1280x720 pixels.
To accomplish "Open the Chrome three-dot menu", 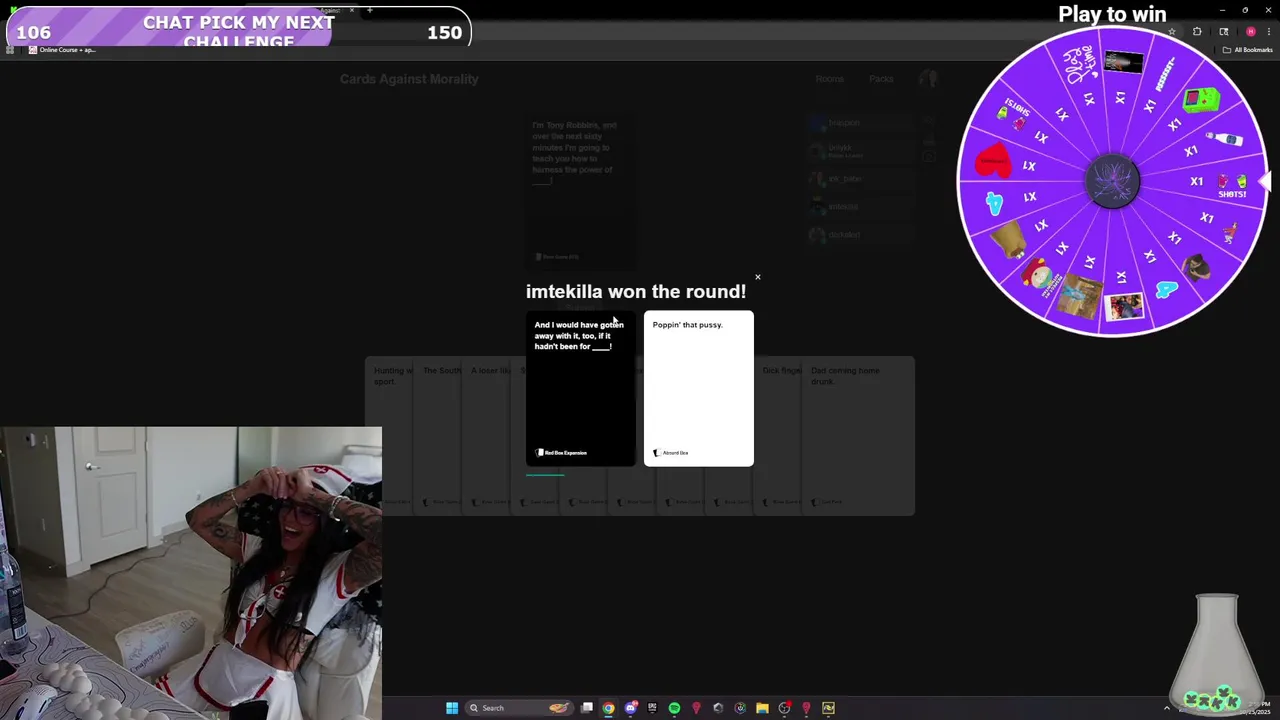I will [1269, 31].
